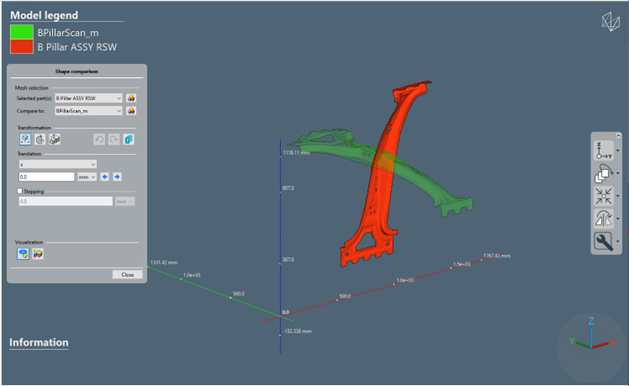Open the Selected part(s) dropdown

(x=89, y=98)
